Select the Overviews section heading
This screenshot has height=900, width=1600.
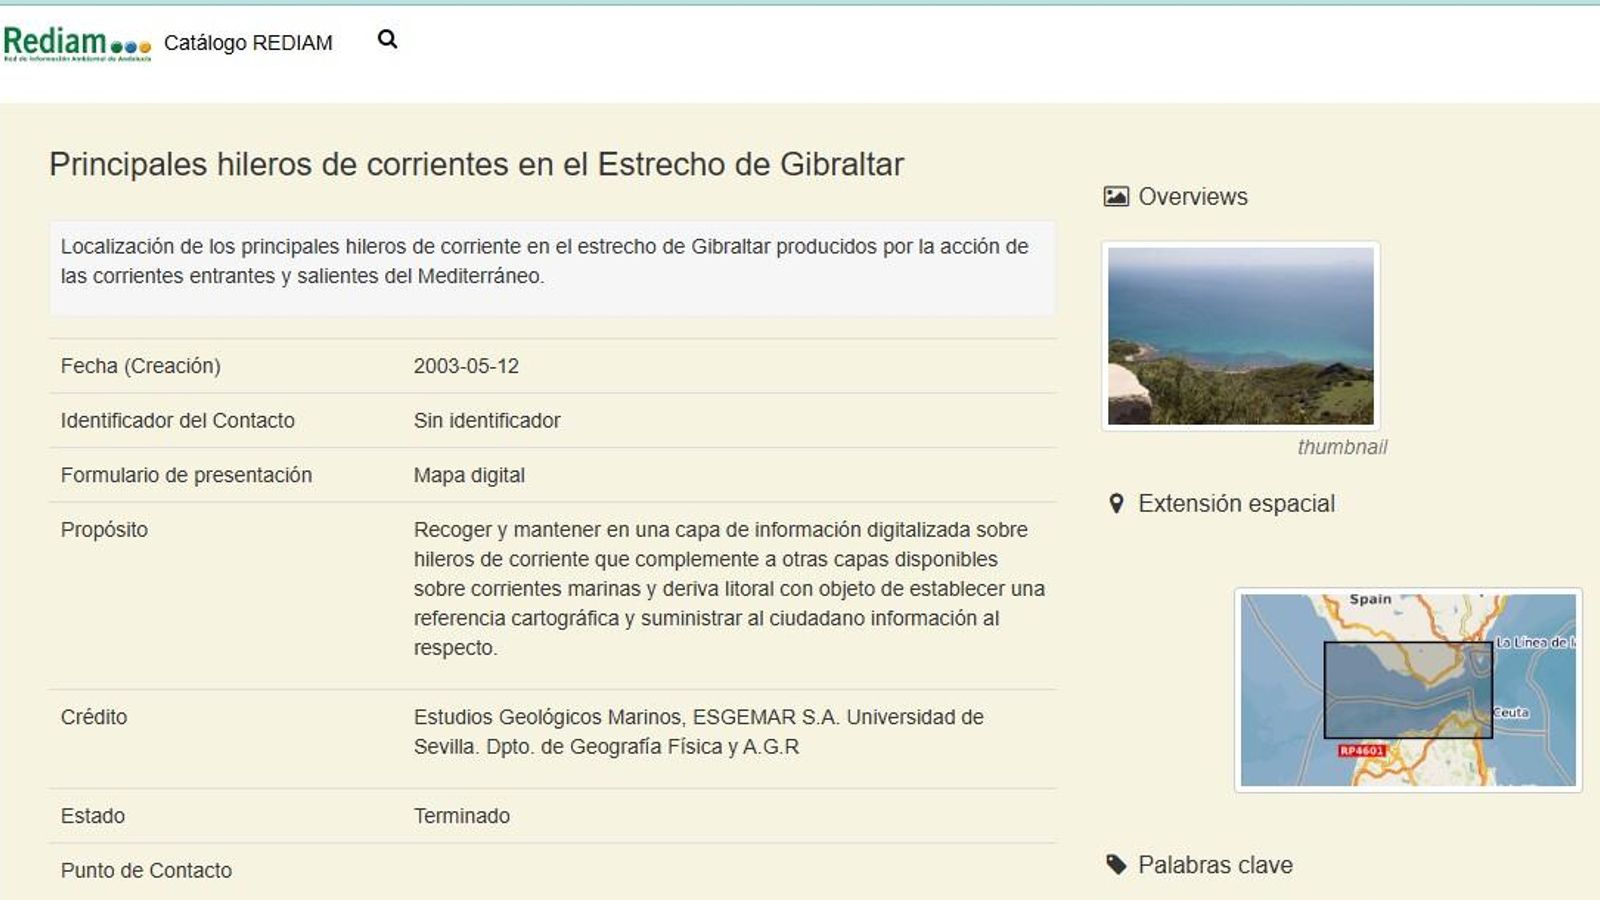pos(1191,196)
